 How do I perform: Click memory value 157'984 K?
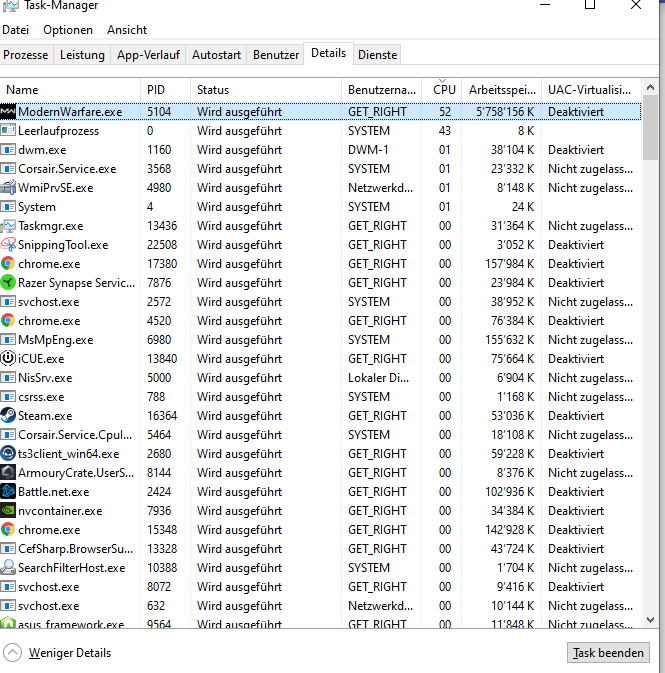(510, 264)
